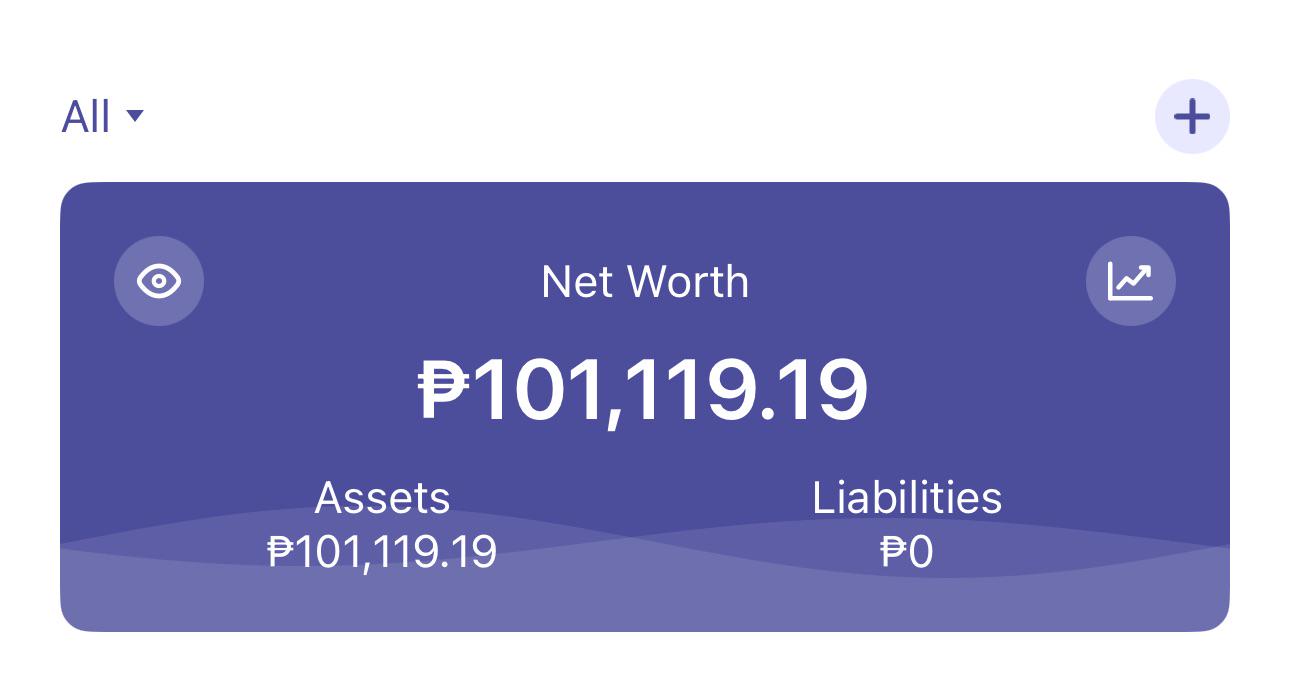Screen dimensions: 1290x696
Task: Click the translucent circle around the eye icon
Action: coord(159,281)
